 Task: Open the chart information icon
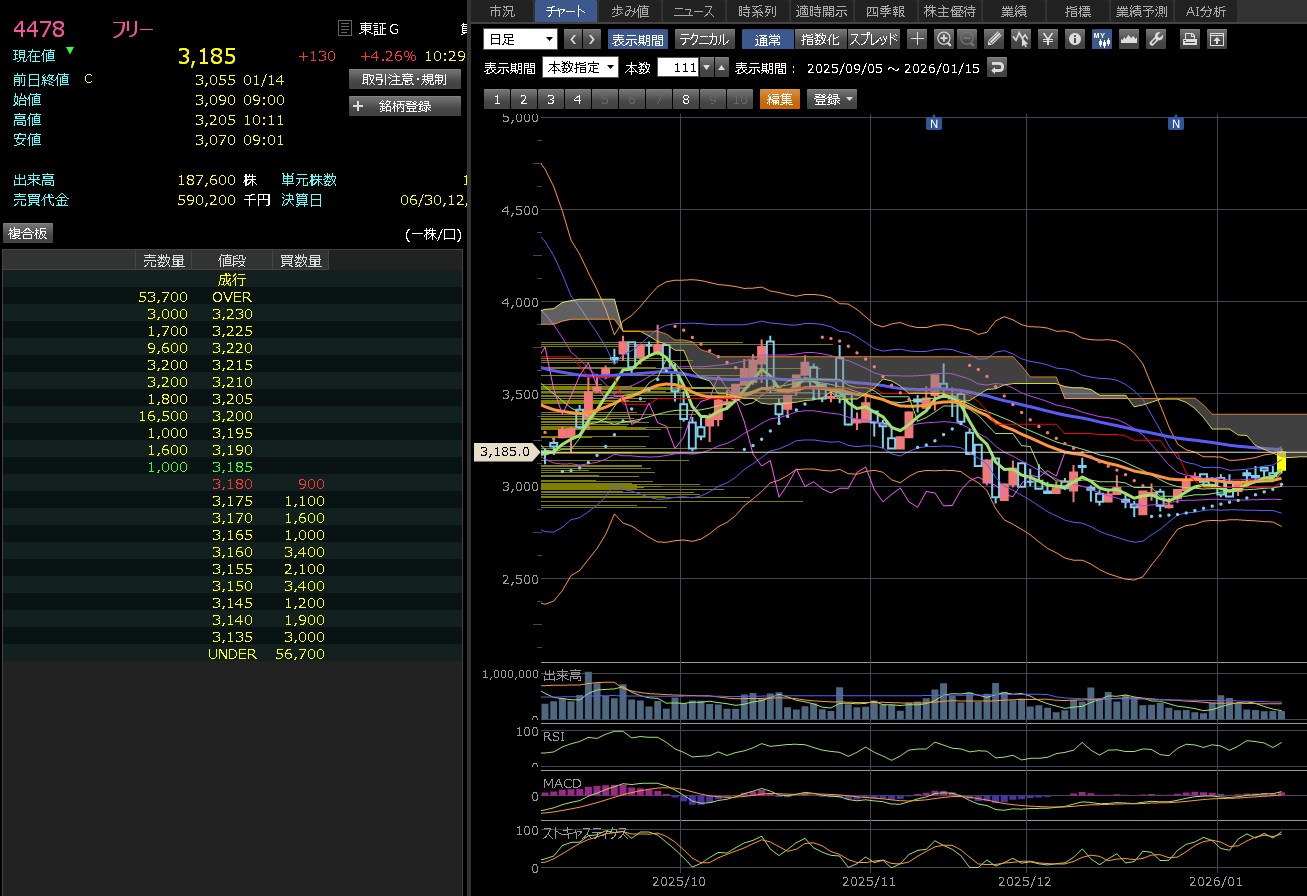click(1074, 39)
